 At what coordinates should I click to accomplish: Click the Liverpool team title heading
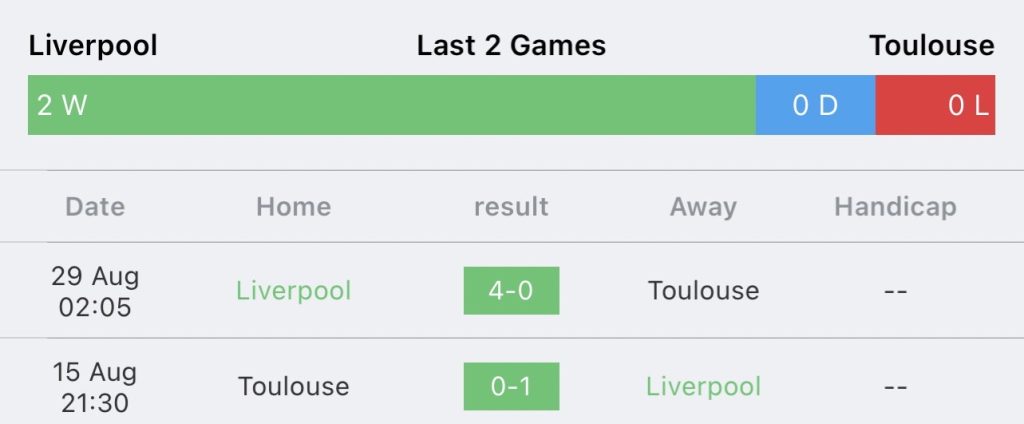[93, 46]
